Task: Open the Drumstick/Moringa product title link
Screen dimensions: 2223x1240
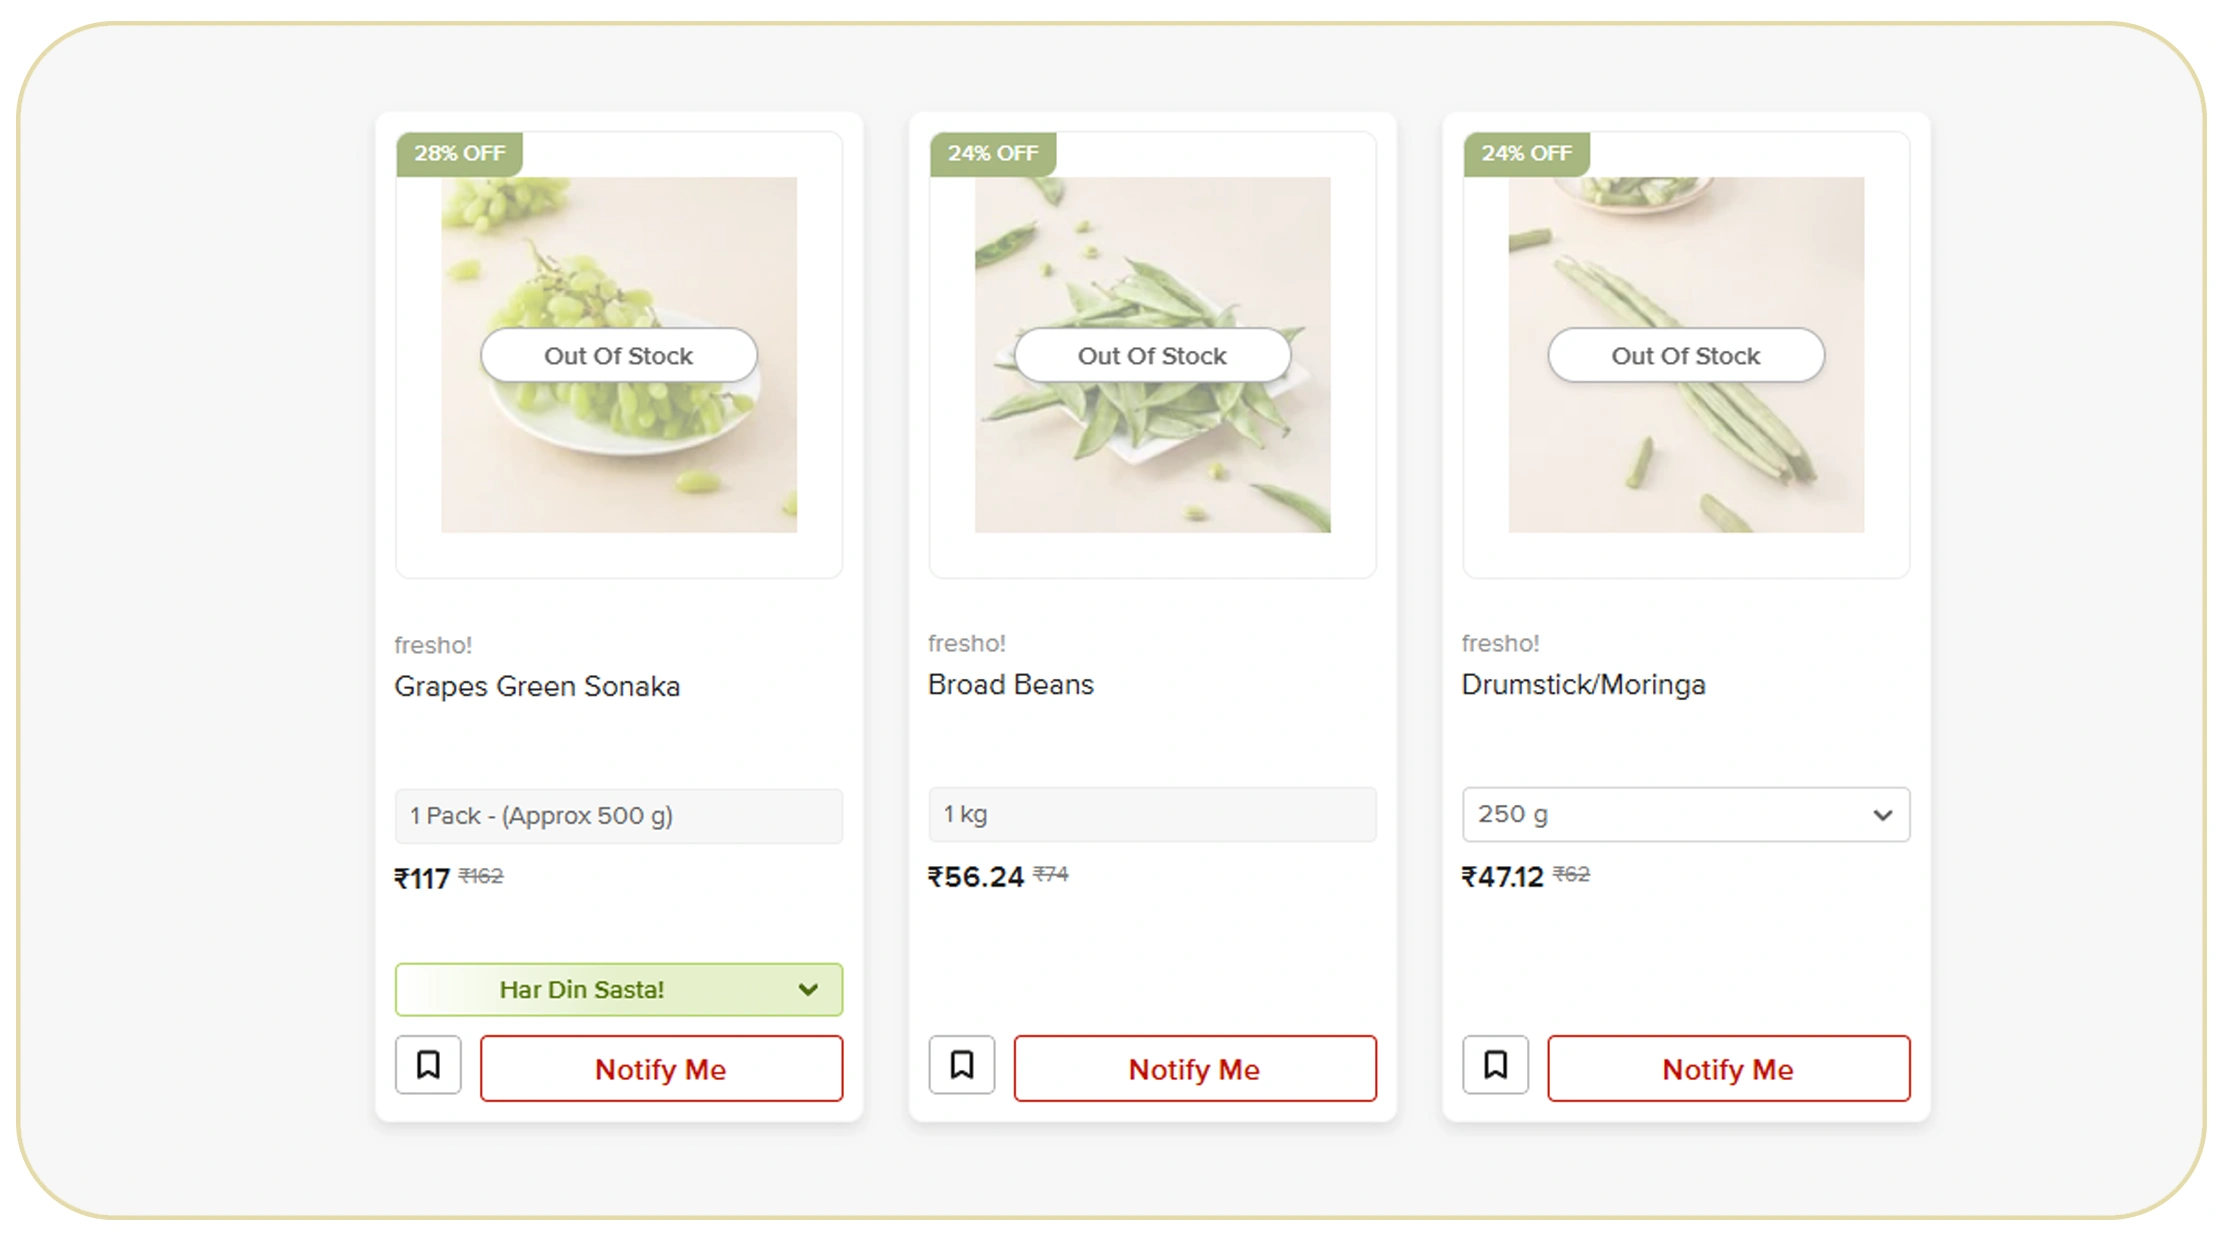Action: click(1583, 685)
